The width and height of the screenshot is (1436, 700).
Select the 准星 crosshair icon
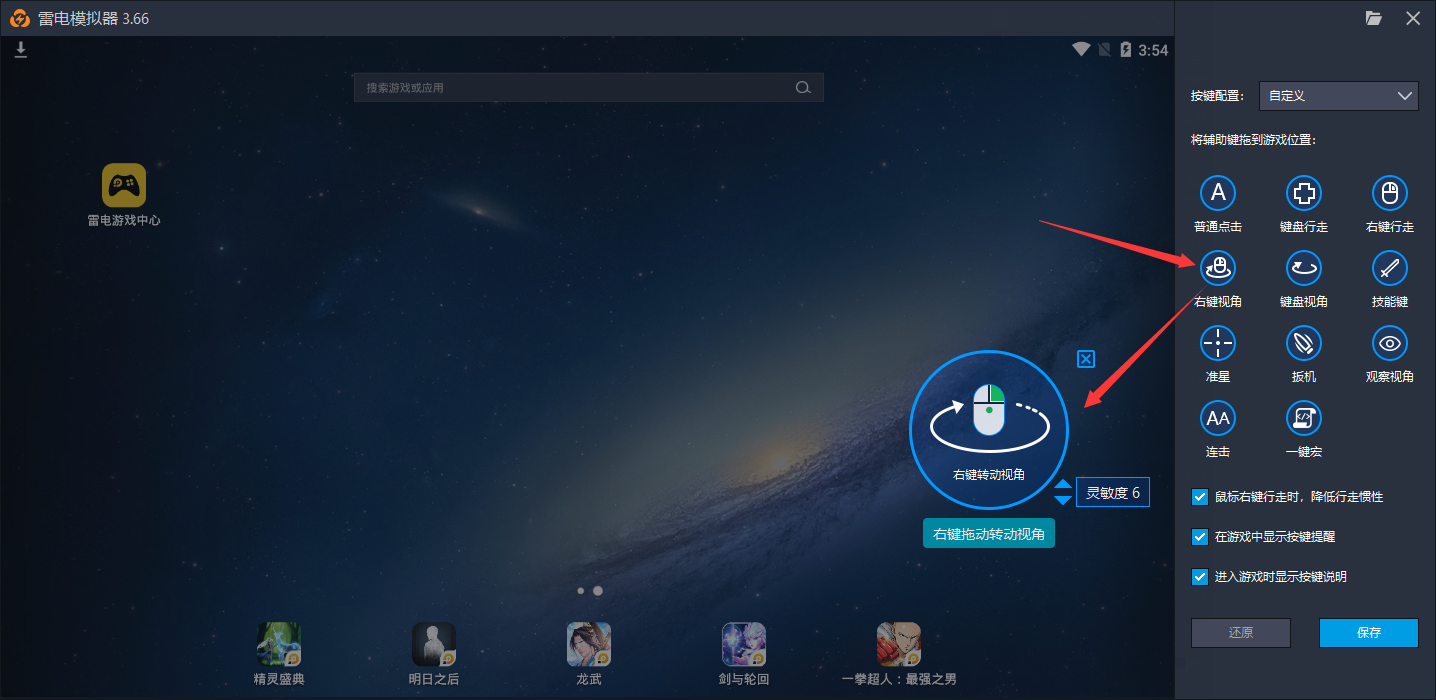(1217, 343)
